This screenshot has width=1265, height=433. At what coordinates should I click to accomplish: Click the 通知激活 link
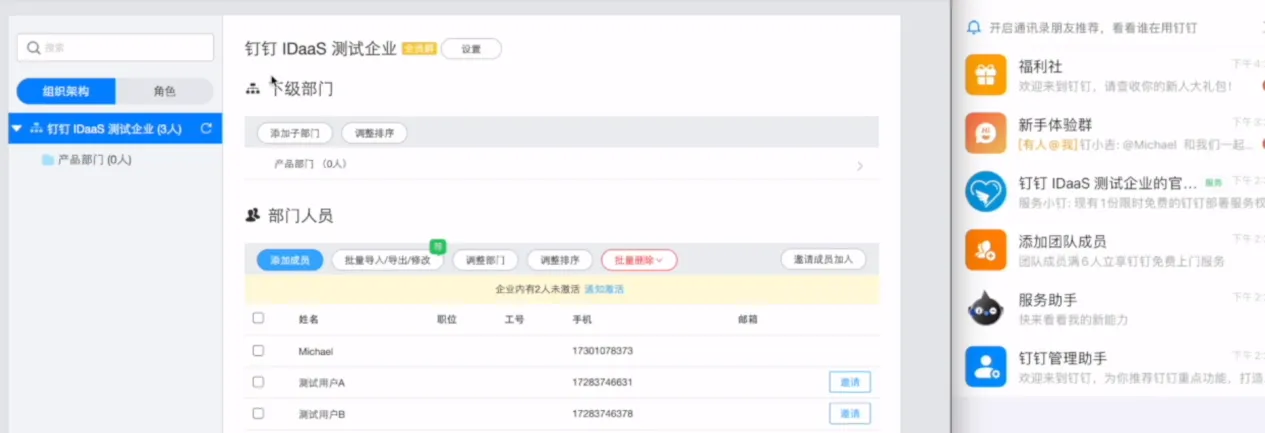point(604,289)
